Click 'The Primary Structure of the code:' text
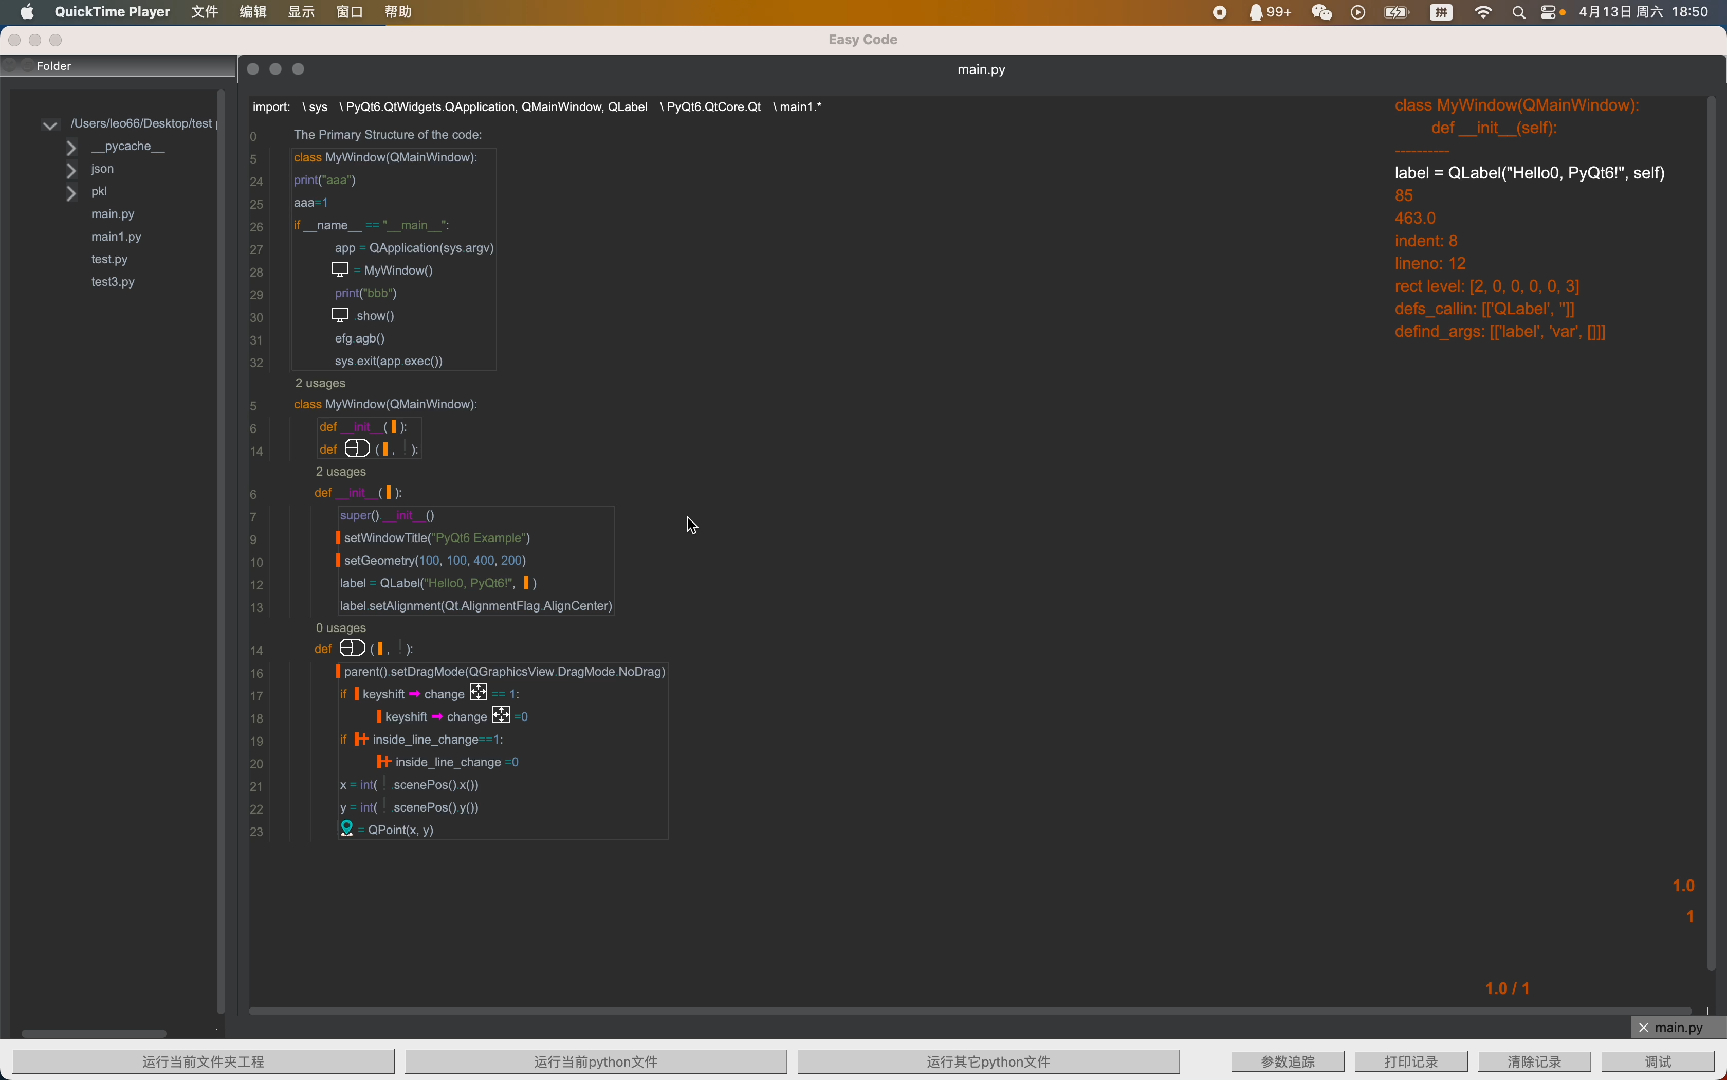 (388, 135)
